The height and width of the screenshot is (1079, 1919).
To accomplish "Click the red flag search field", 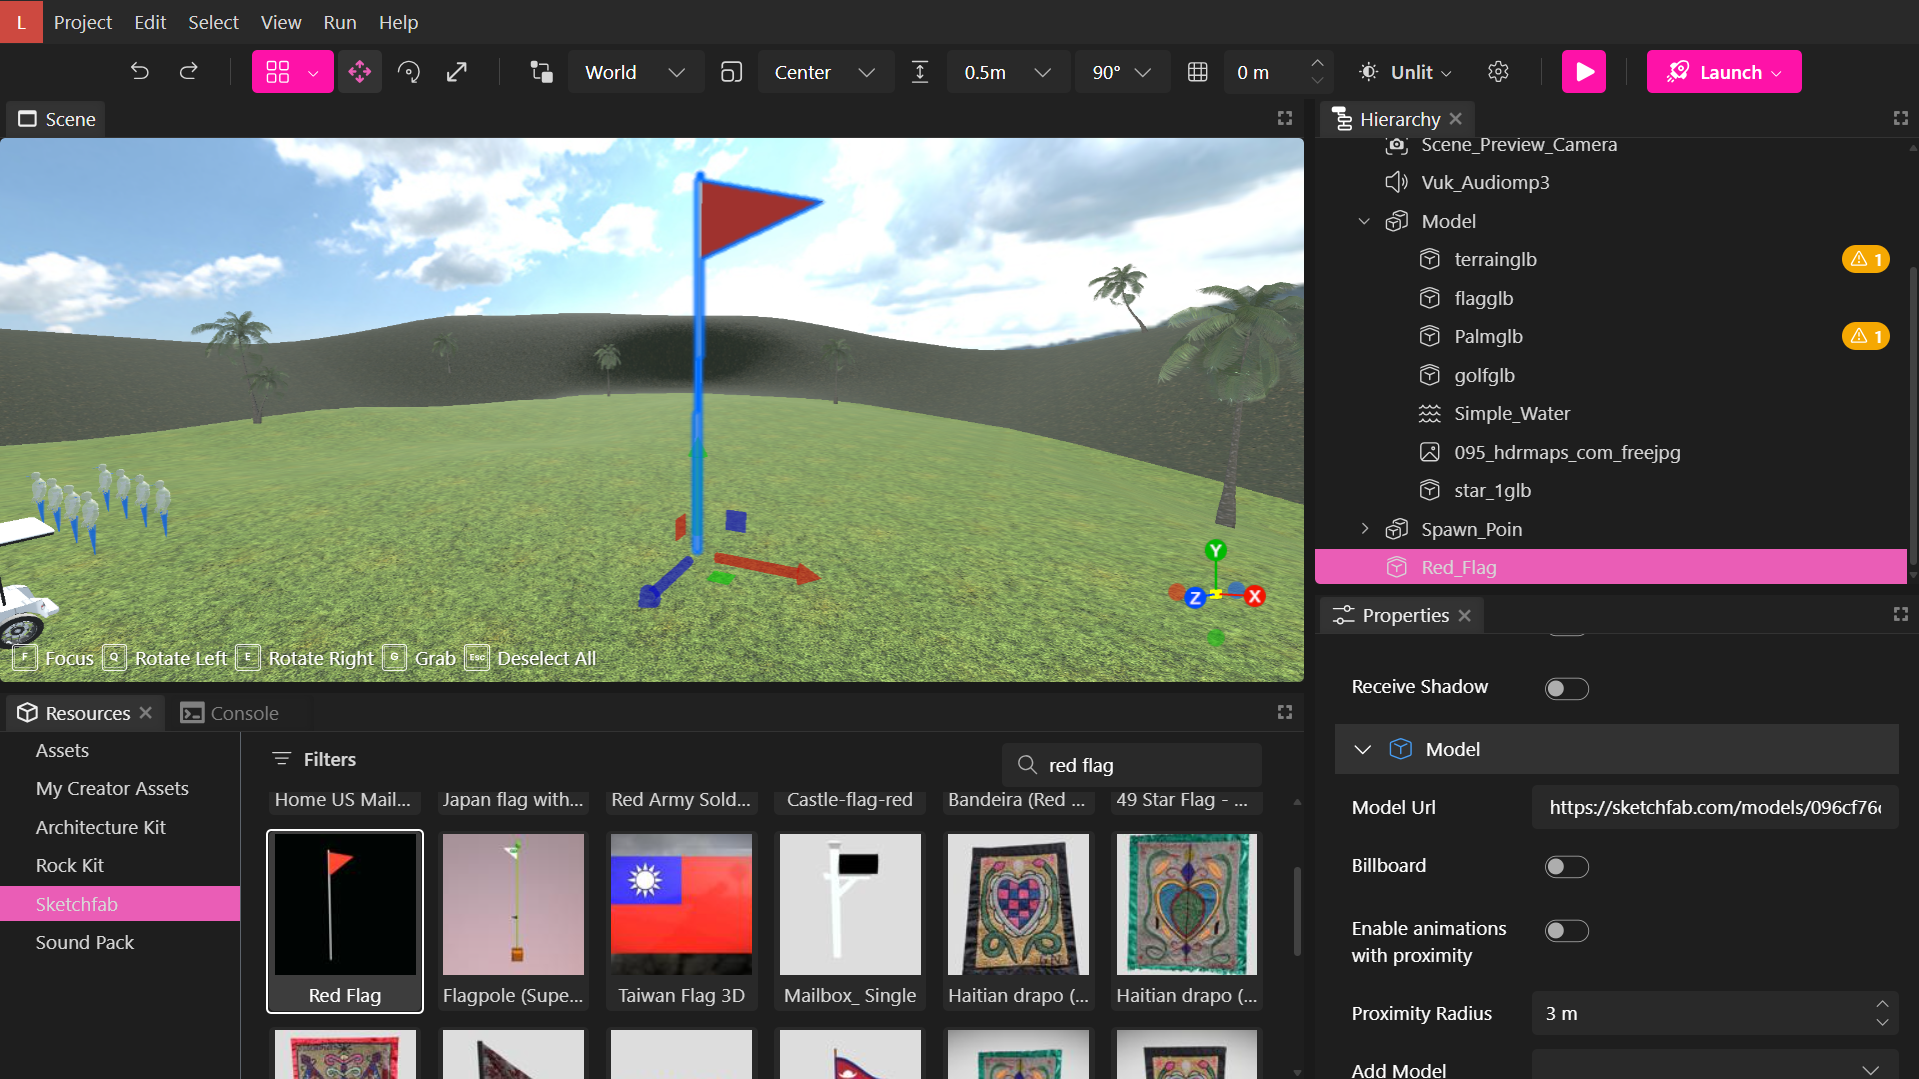I will (1131, 765).
